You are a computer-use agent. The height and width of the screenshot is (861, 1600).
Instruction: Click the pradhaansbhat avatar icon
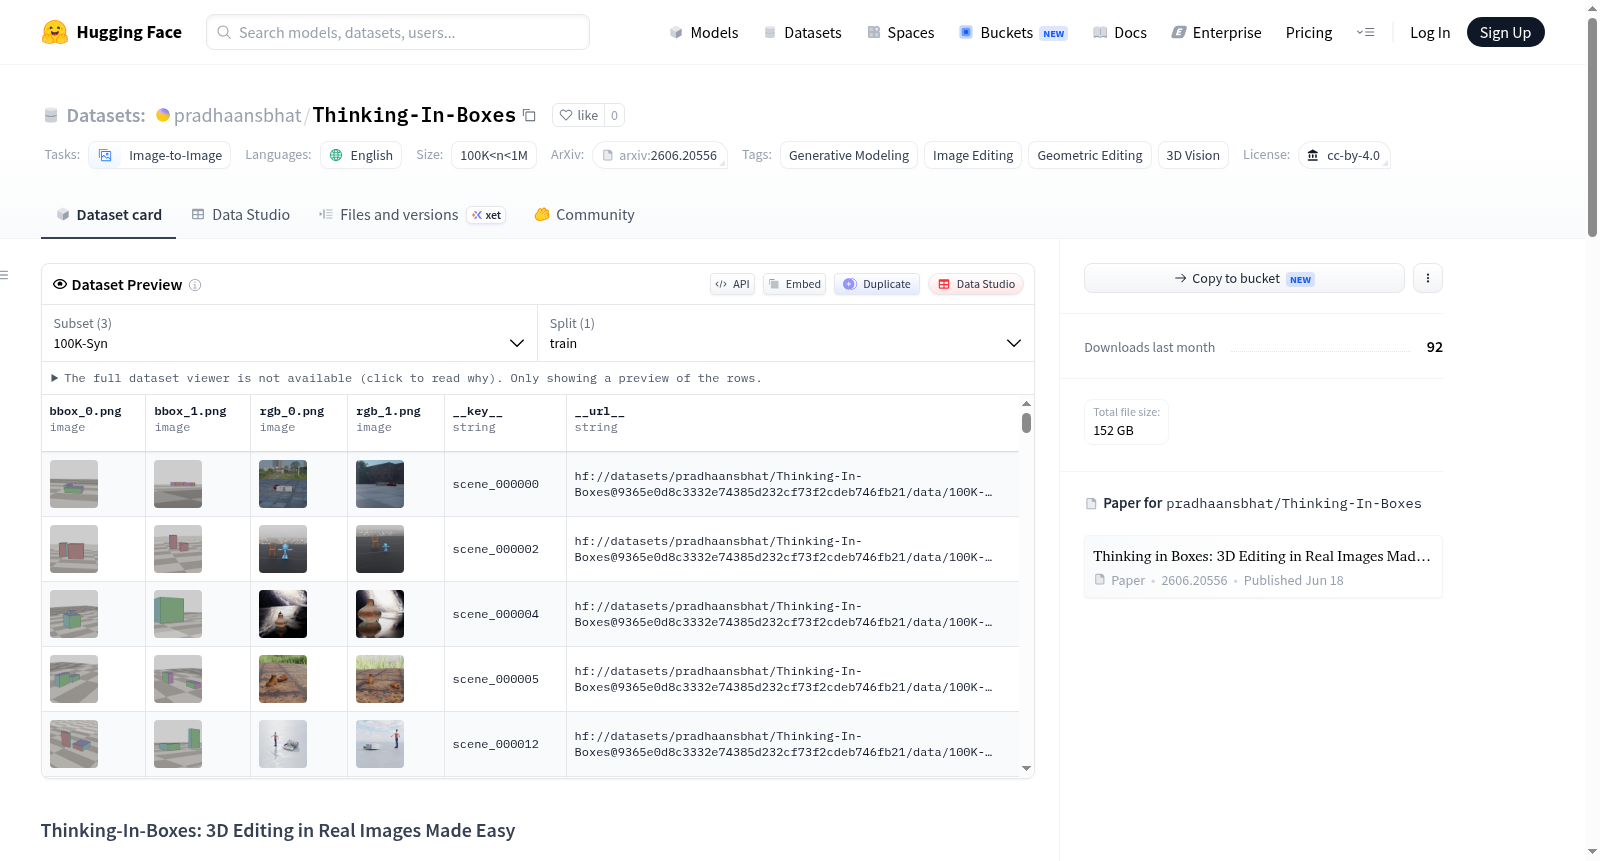(163, 115)
